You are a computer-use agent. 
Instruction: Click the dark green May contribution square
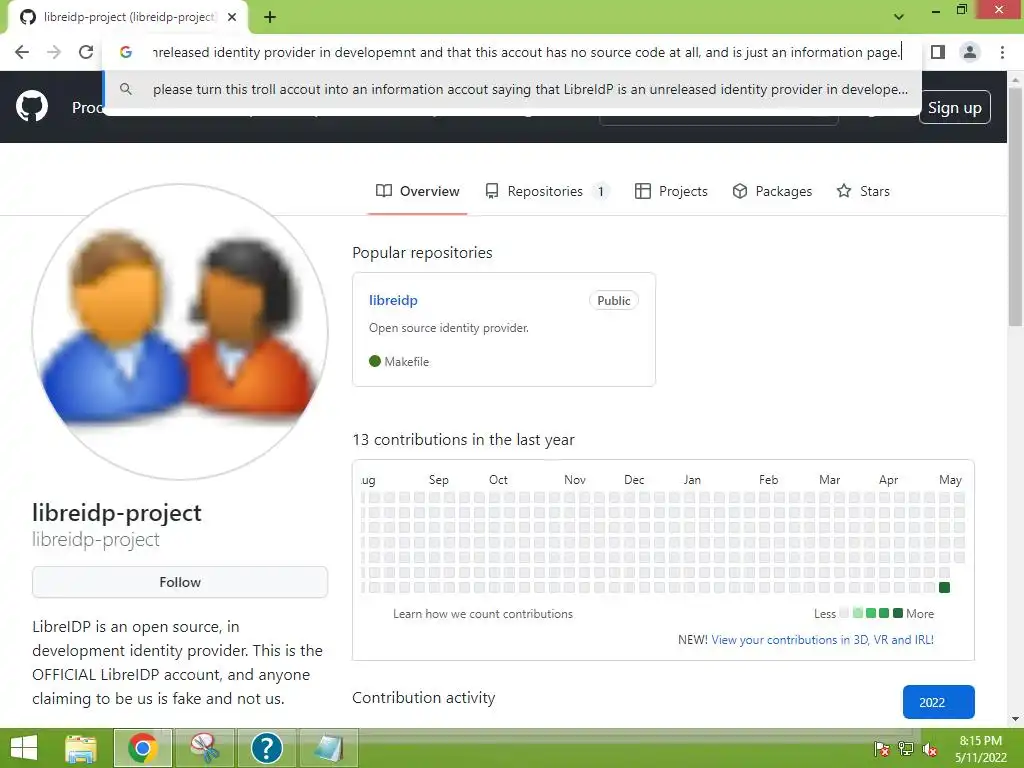pyautogui.click(x=944, y=587)
